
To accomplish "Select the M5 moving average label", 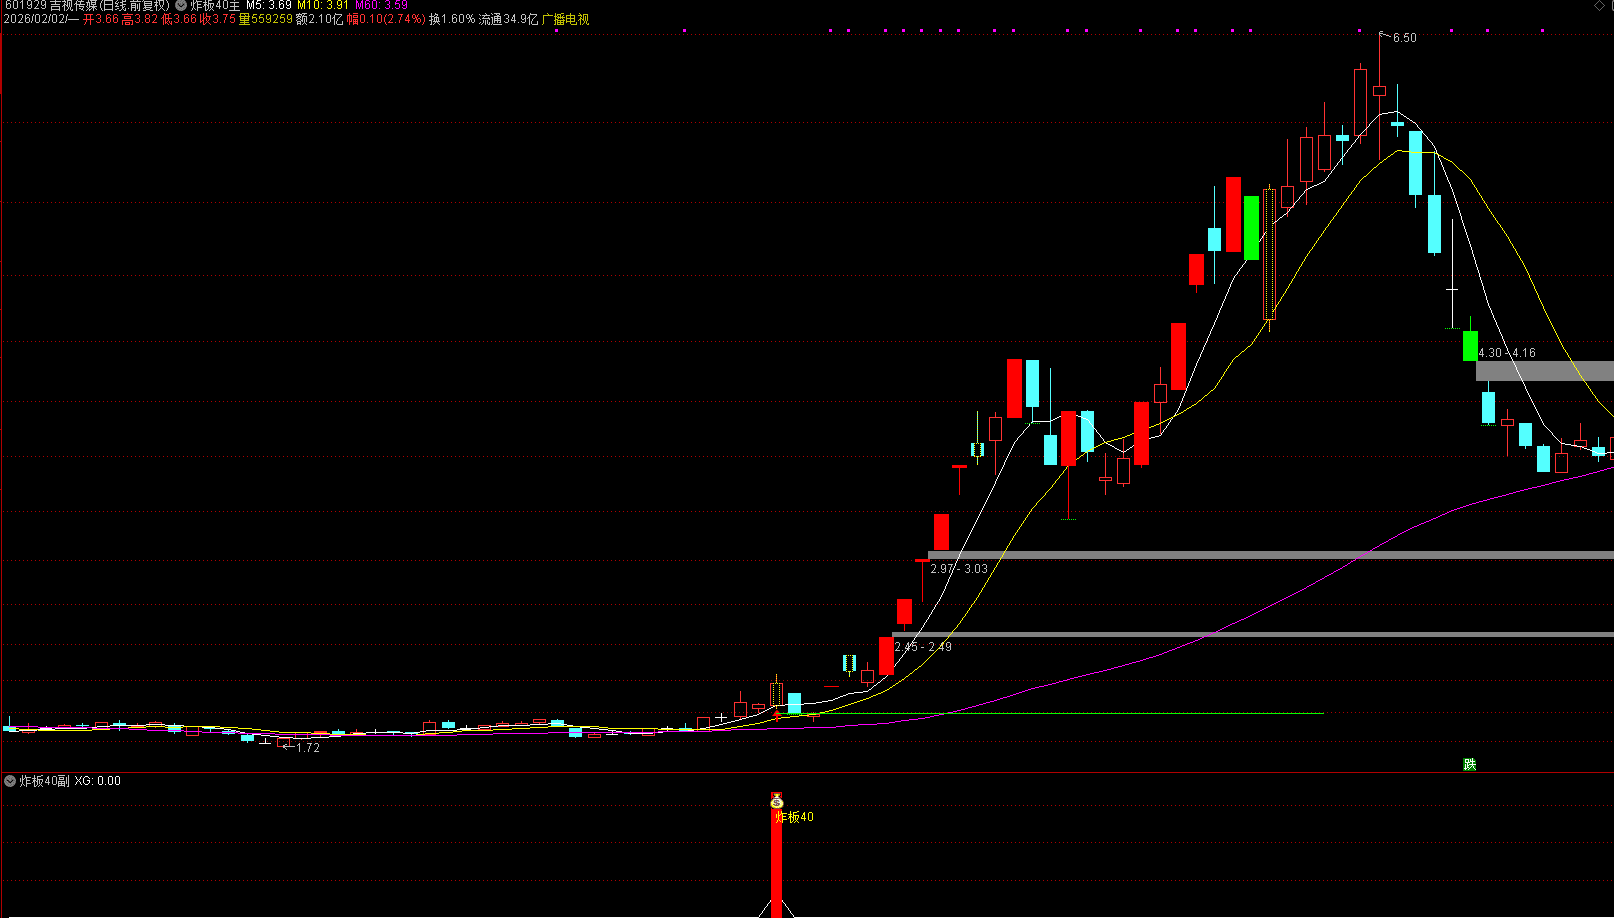I will click(x=269, y=6).
